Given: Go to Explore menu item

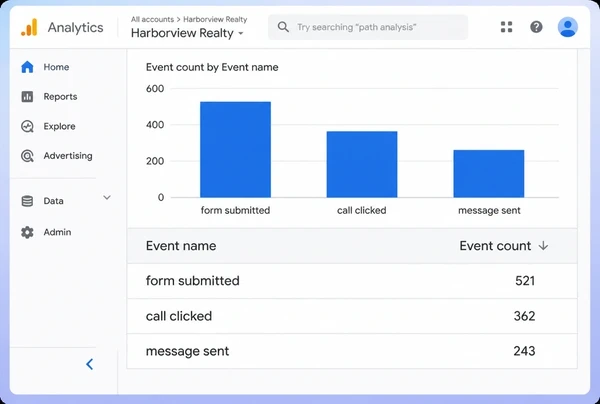Looking at the screenshot, I should coord(59,126).
